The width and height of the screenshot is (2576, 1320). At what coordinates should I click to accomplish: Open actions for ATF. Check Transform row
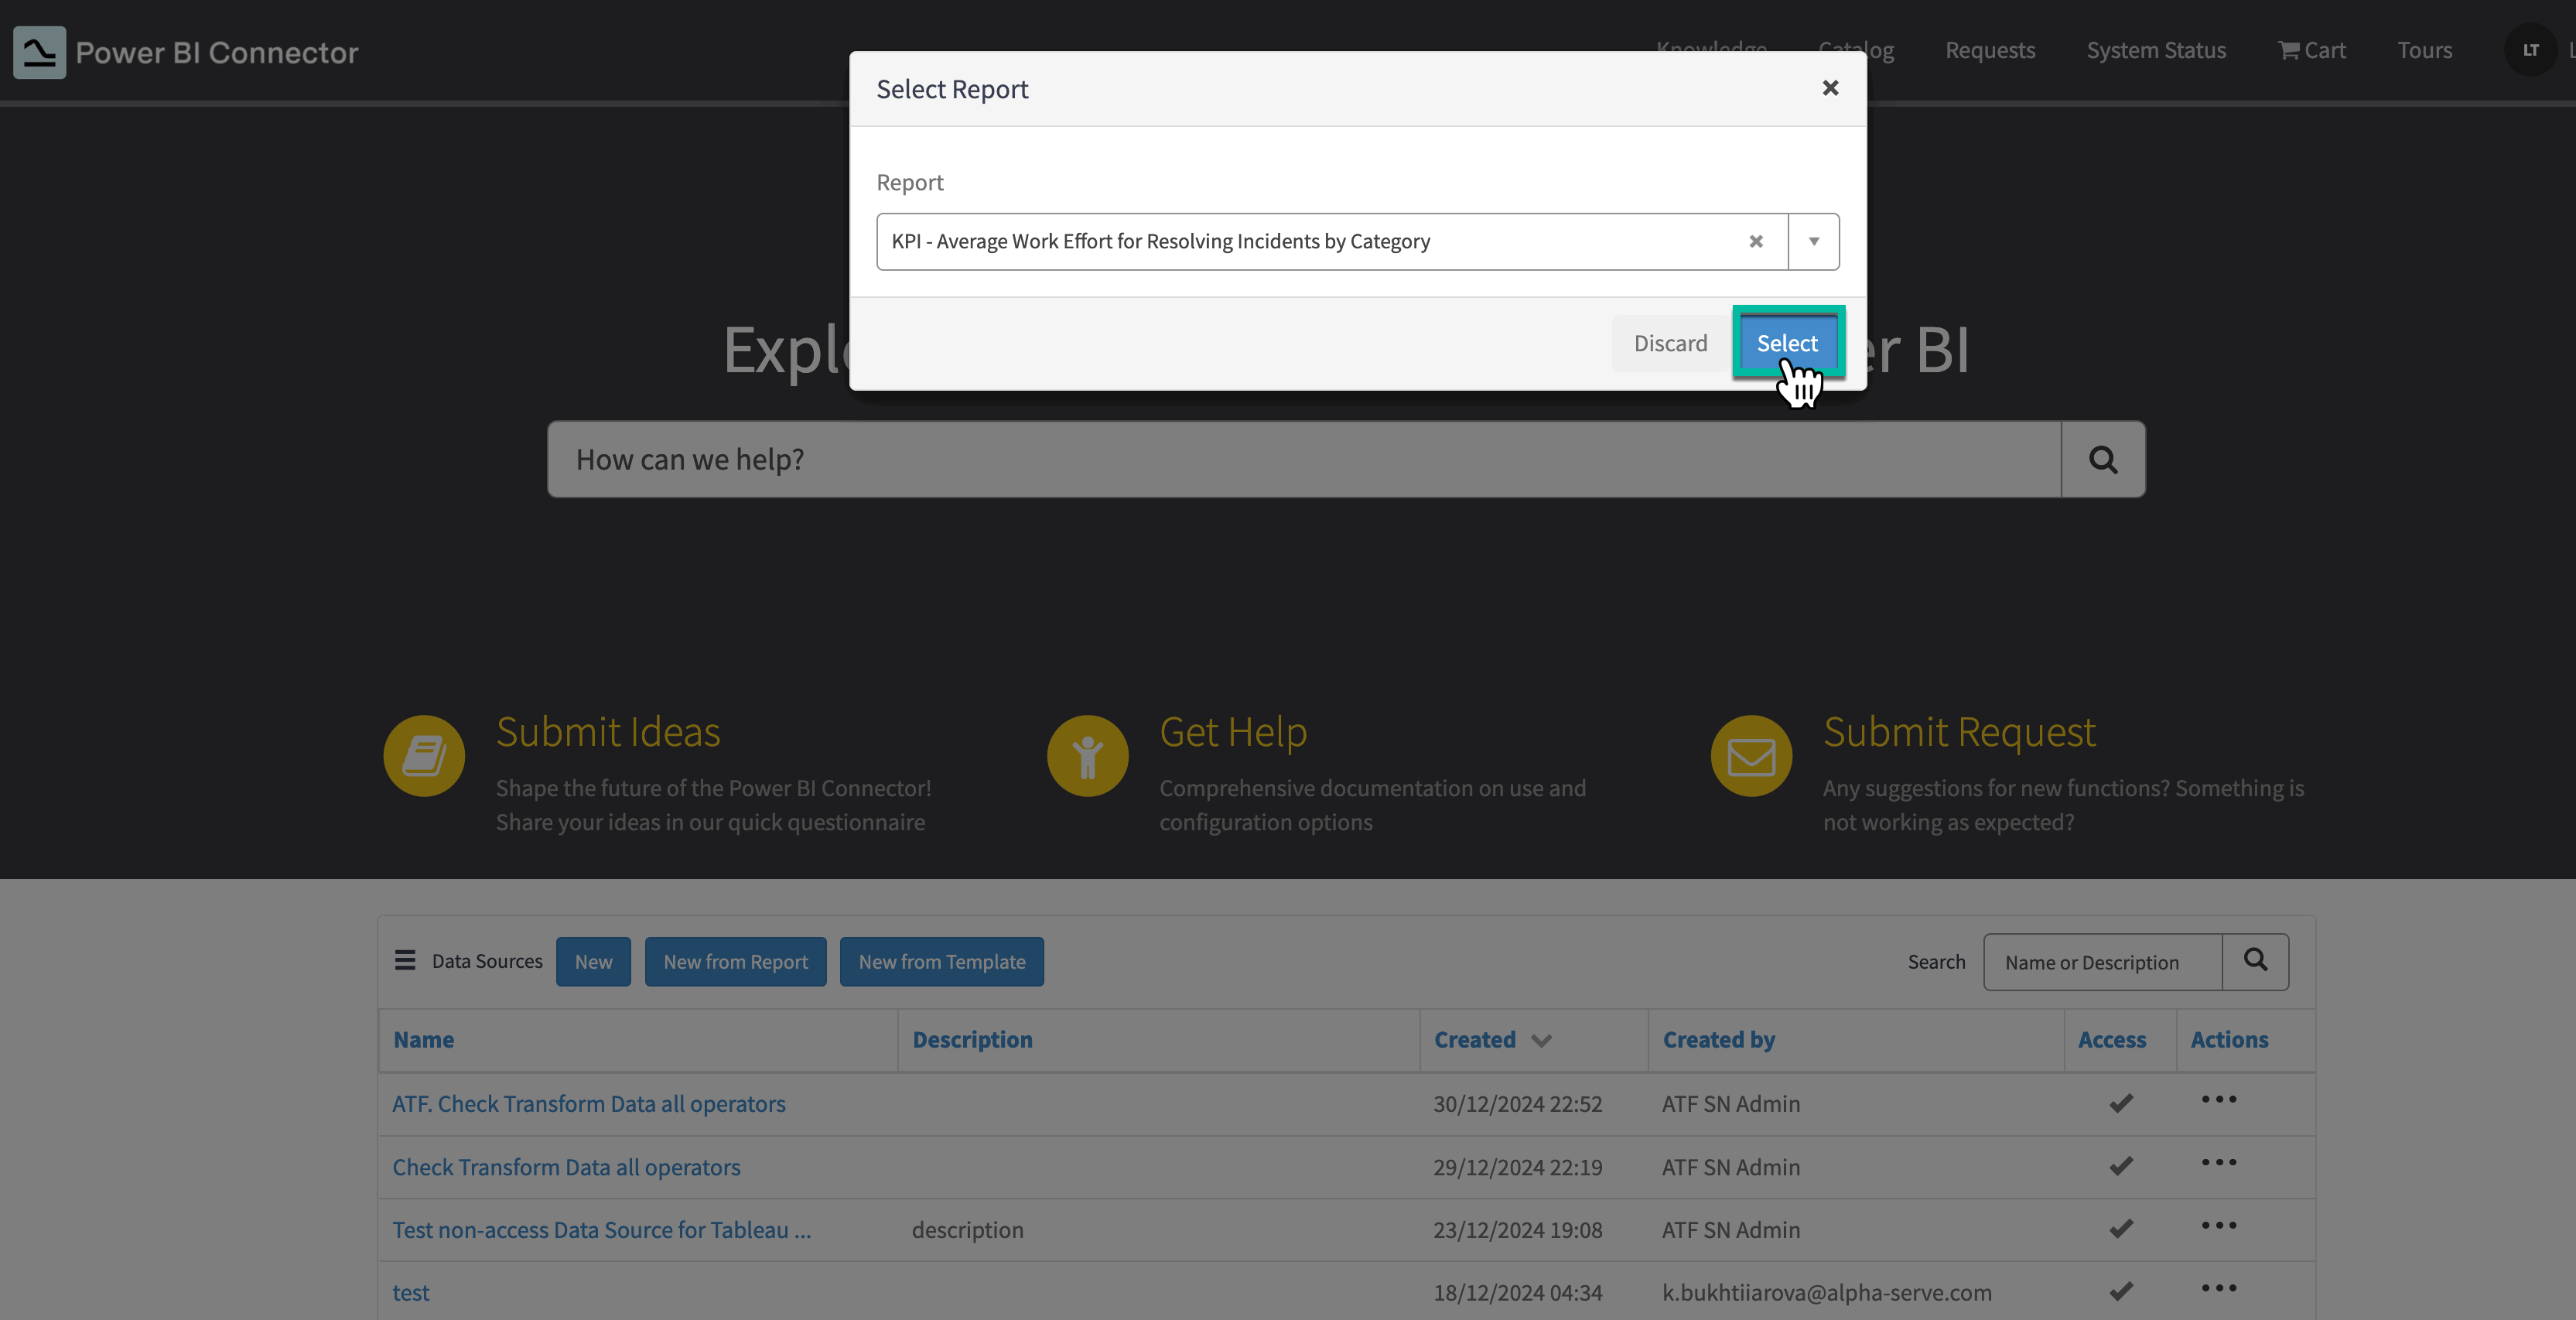pyautogui.click(x=2218, y=1100)
